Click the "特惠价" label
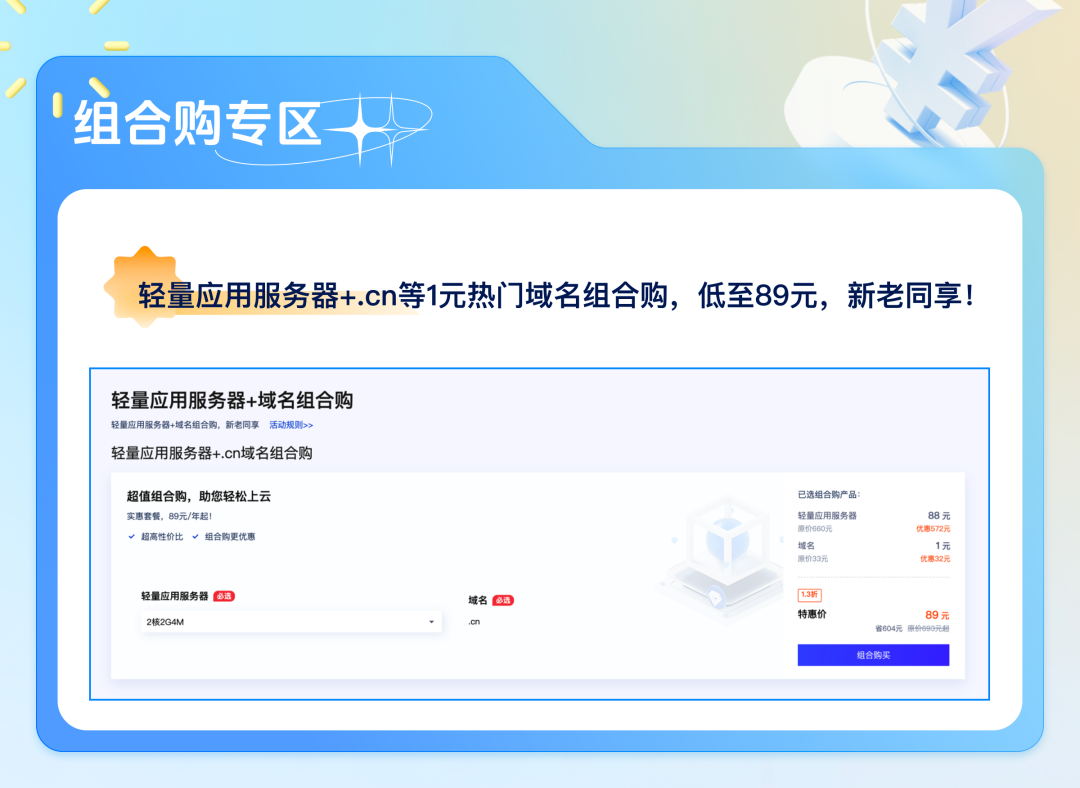The width and height of the screenshot is (1080, 788). 812,614
